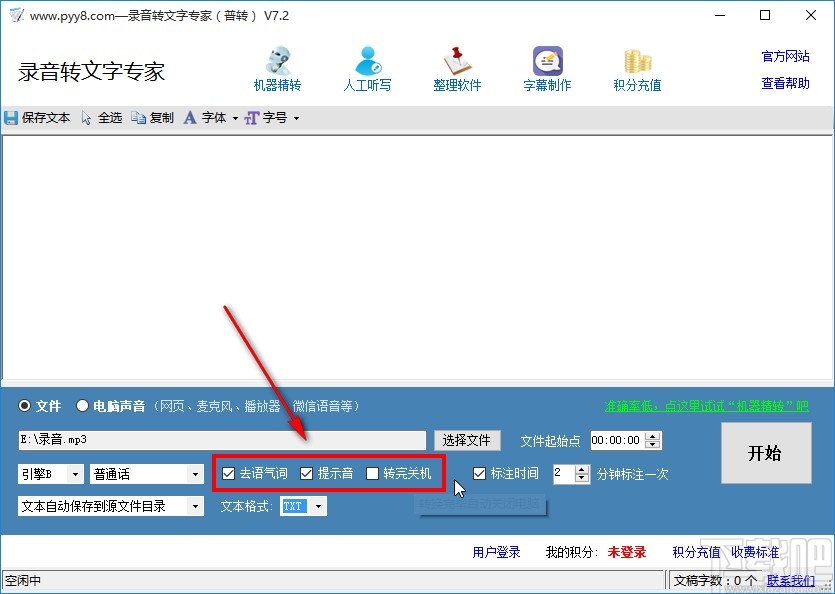Viewport: 835px width, 594px height.
Task: Select the 人工听写 manual transcription icon
Action: (368, 68)
